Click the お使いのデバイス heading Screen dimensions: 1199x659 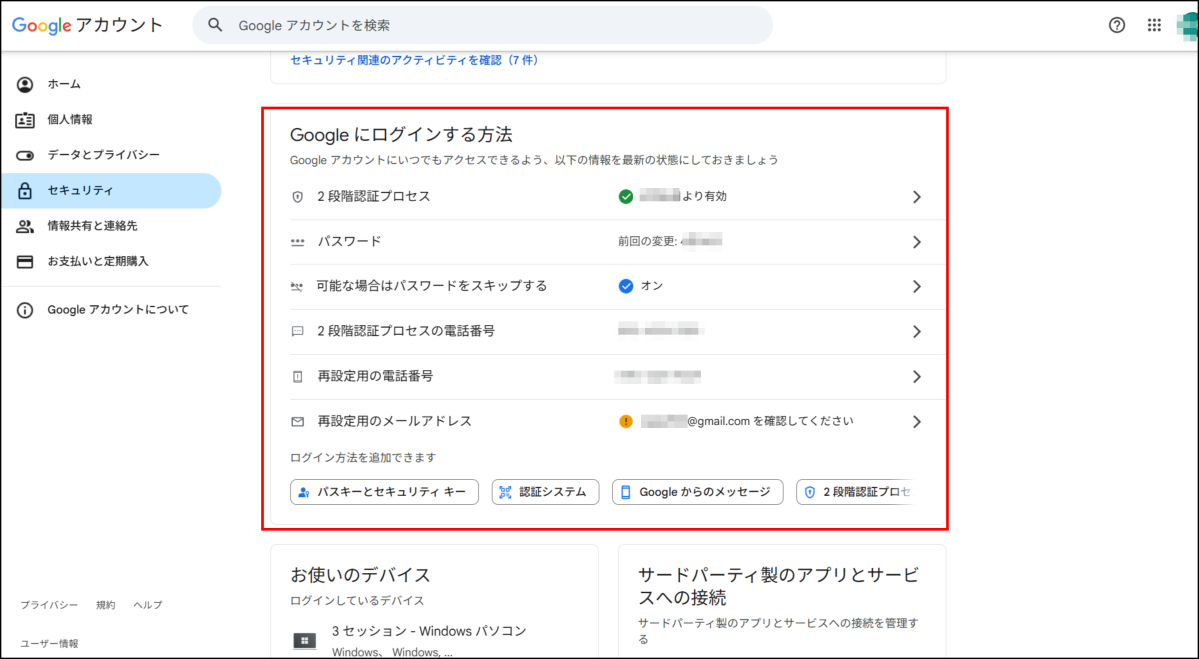360,575
